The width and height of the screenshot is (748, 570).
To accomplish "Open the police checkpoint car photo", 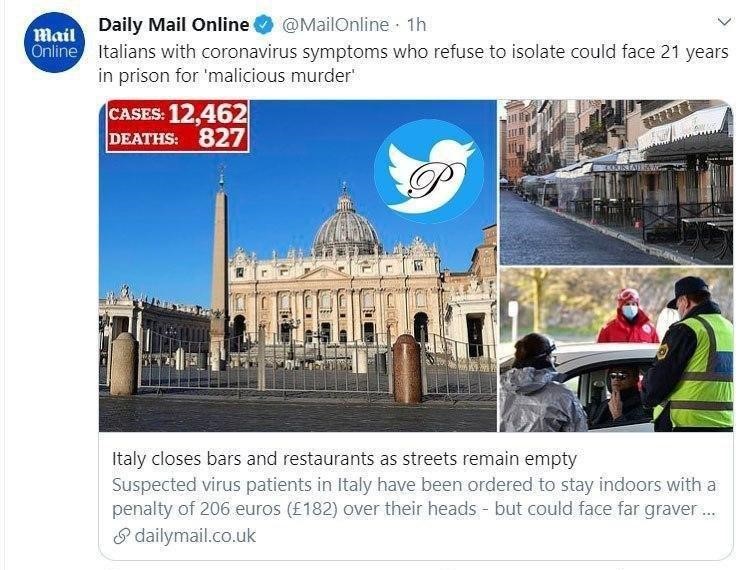I will [616, 349].
